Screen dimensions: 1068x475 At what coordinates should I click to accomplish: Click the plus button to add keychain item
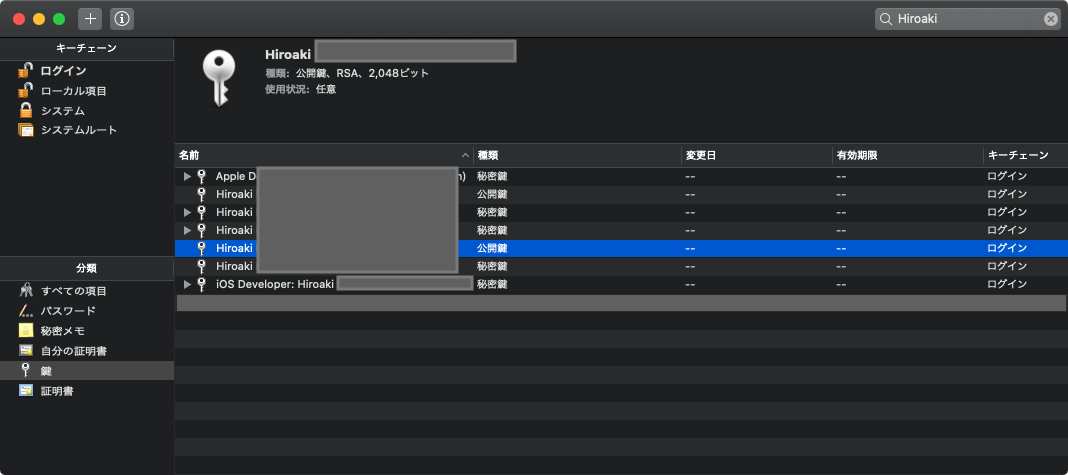[x=89, y=19]
